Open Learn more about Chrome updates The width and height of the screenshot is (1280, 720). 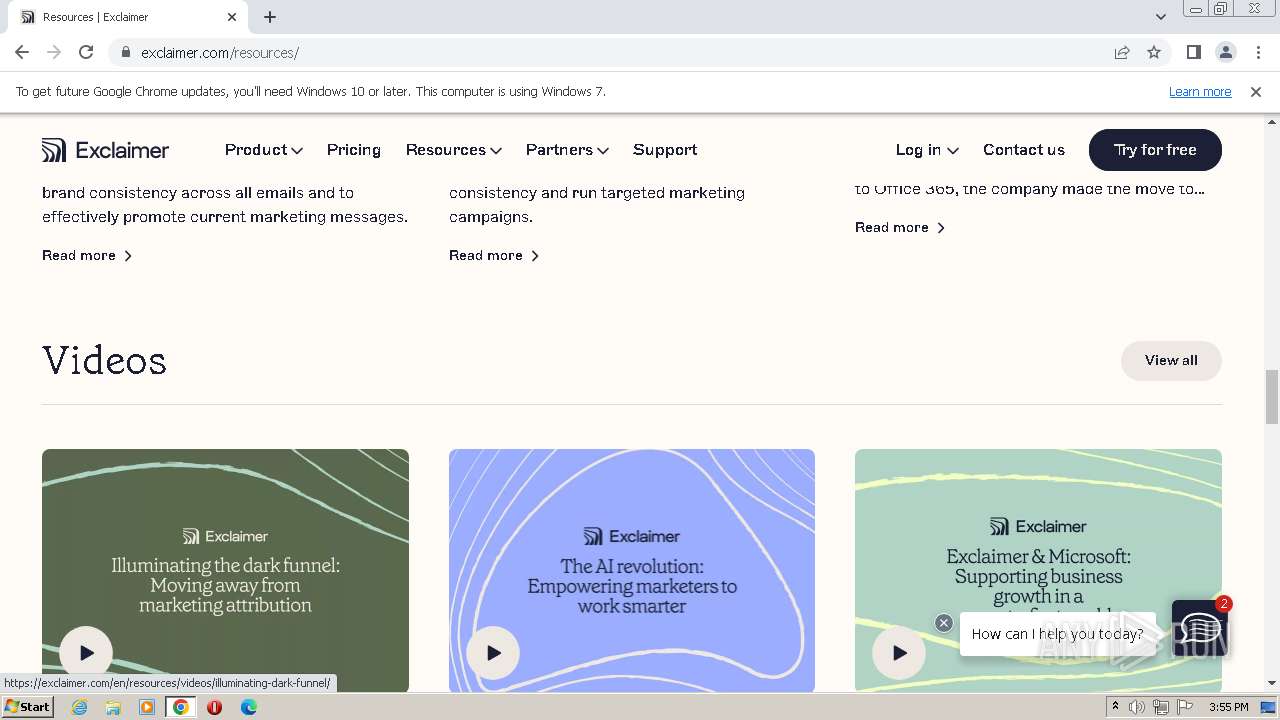(x=1200, y=91)
